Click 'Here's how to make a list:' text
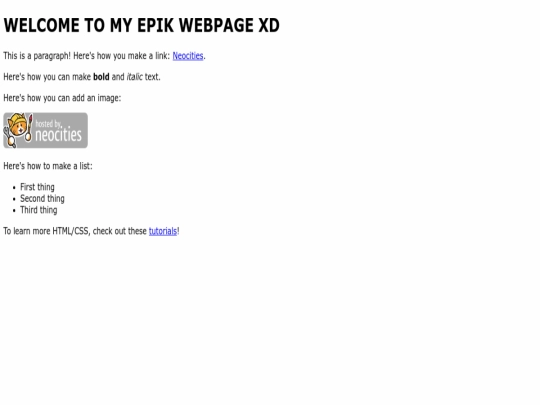Viewport: 540px width, 405px height. [x=48, y=166]
